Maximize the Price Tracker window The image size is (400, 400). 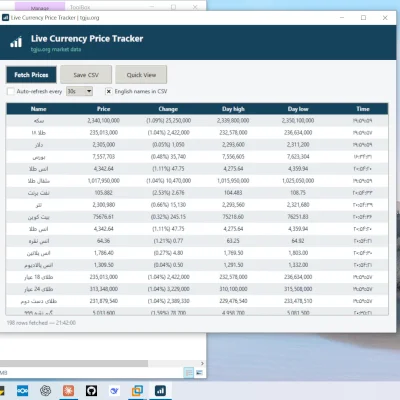(363, 18)
